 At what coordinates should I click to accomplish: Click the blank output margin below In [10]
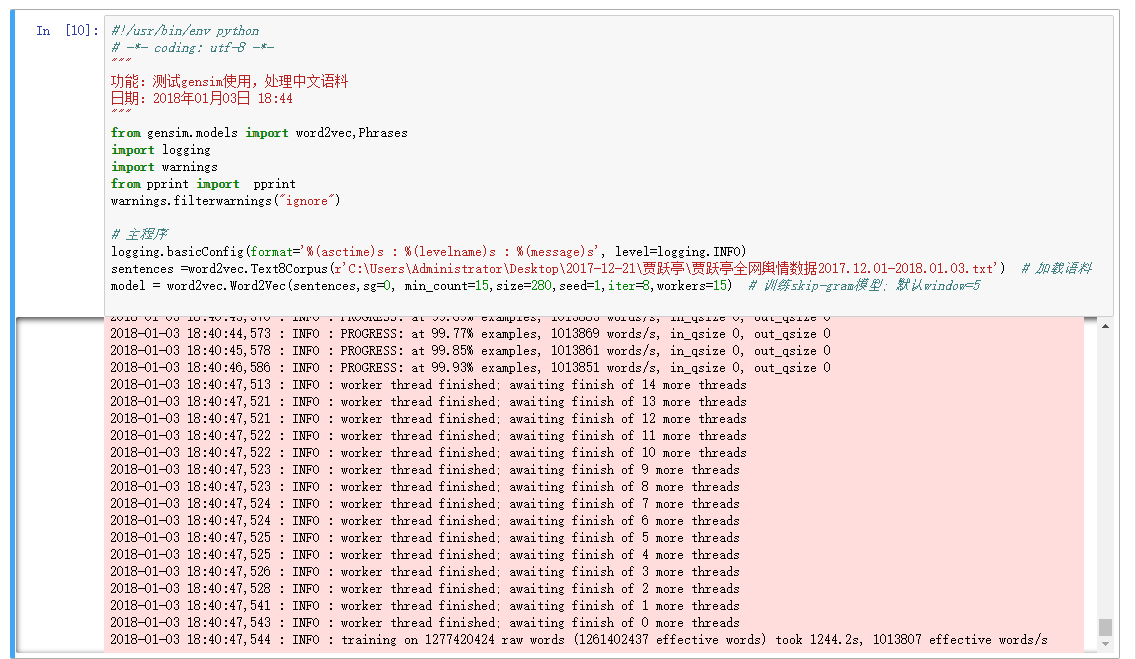[60, 480]
